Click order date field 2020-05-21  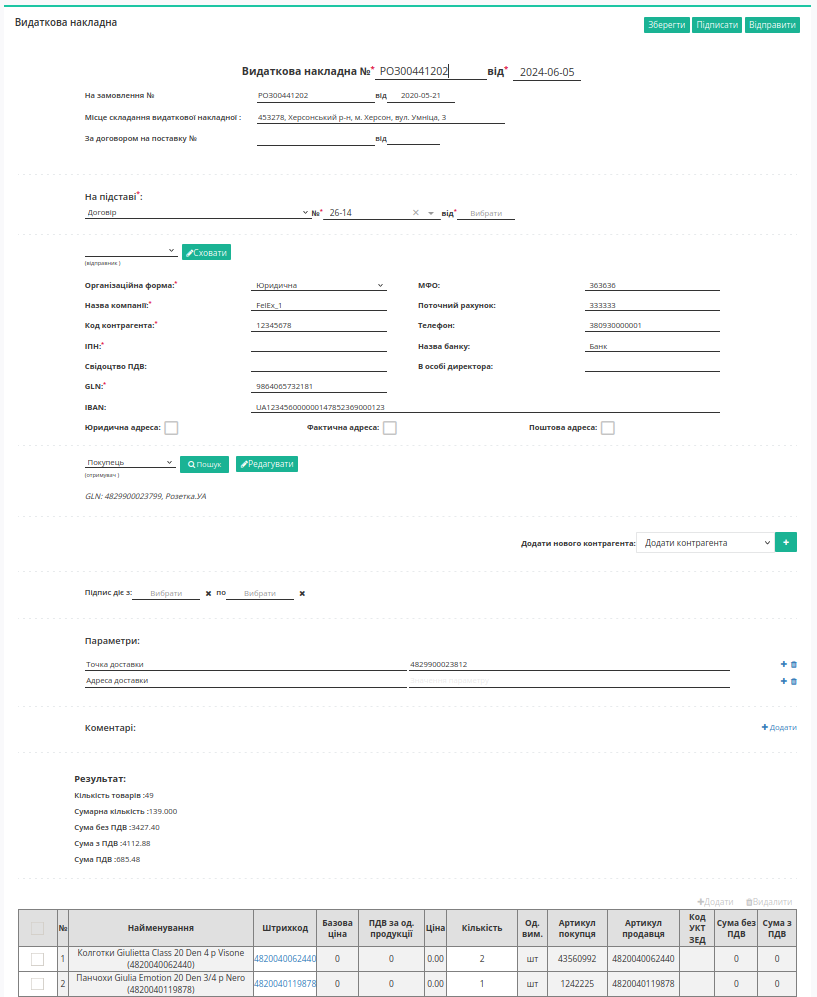(420, 95)
